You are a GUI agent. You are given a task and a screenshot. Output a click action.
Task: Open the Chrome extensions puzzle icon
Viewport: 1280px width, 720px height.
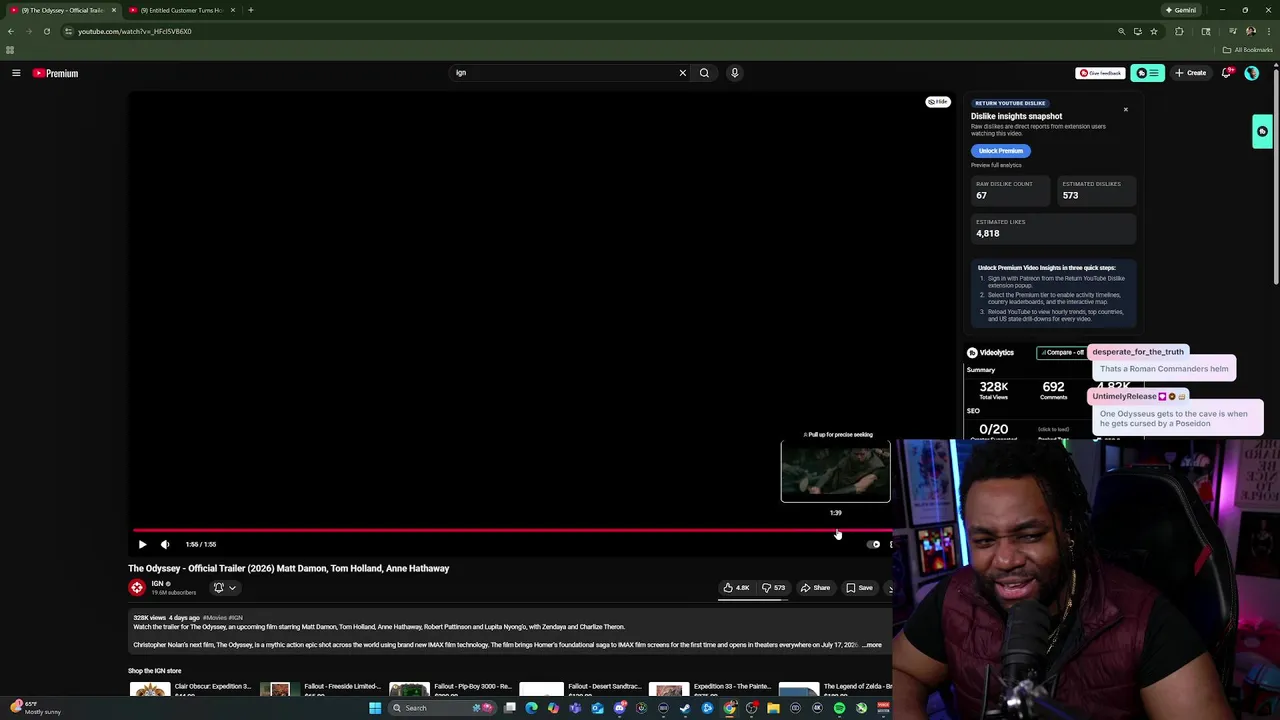coord(1179,31)
